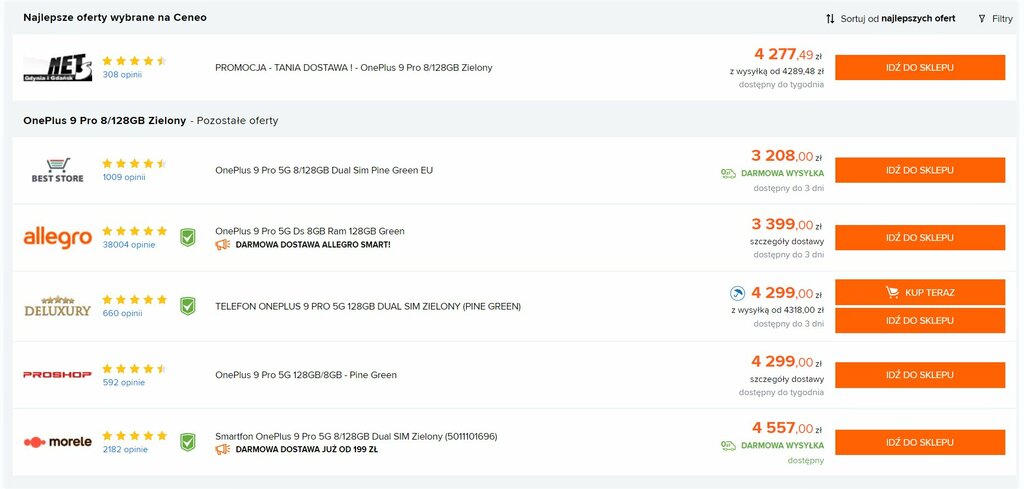The height and width of the screenshot is (489, 1024).
Task: Open 1009 opinii reviews link
Action: click(x=124, y=177)
